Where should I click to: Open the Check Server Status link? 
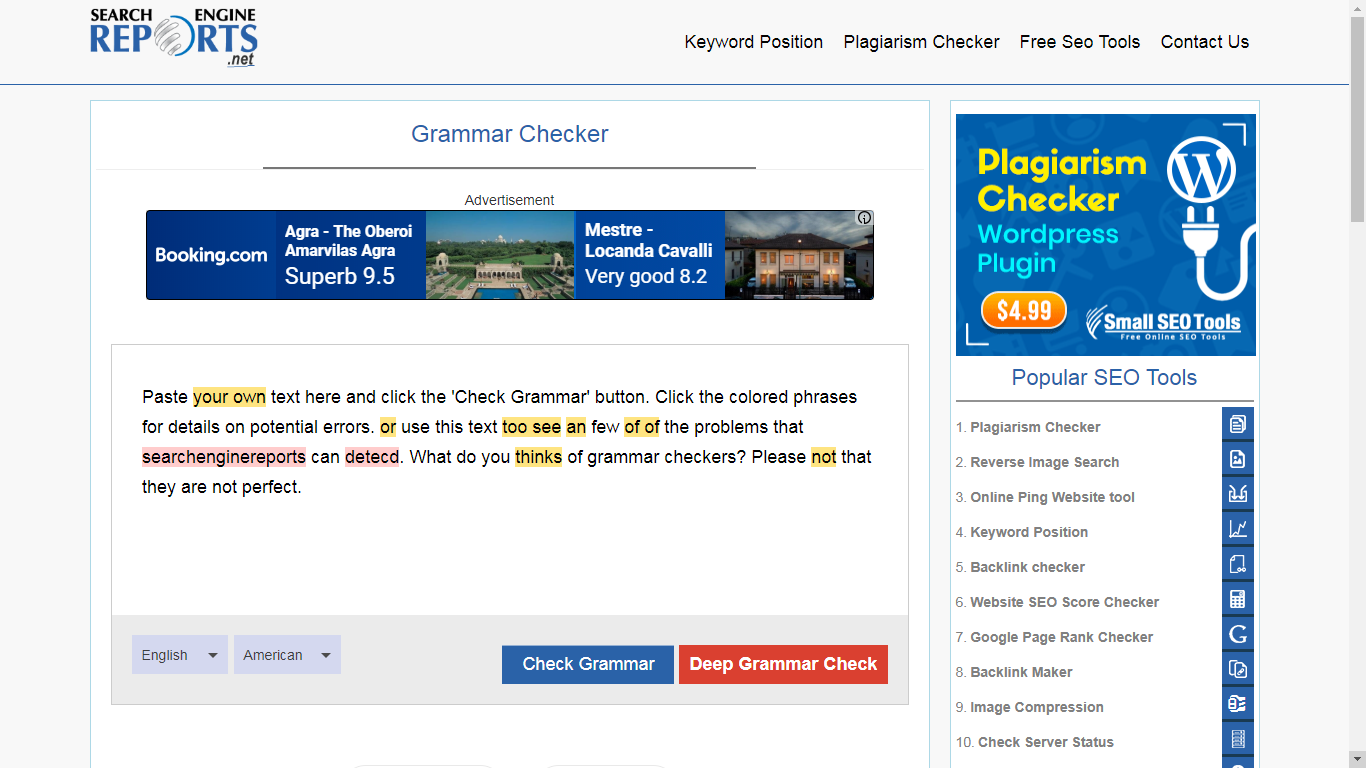pos(1046,742)
